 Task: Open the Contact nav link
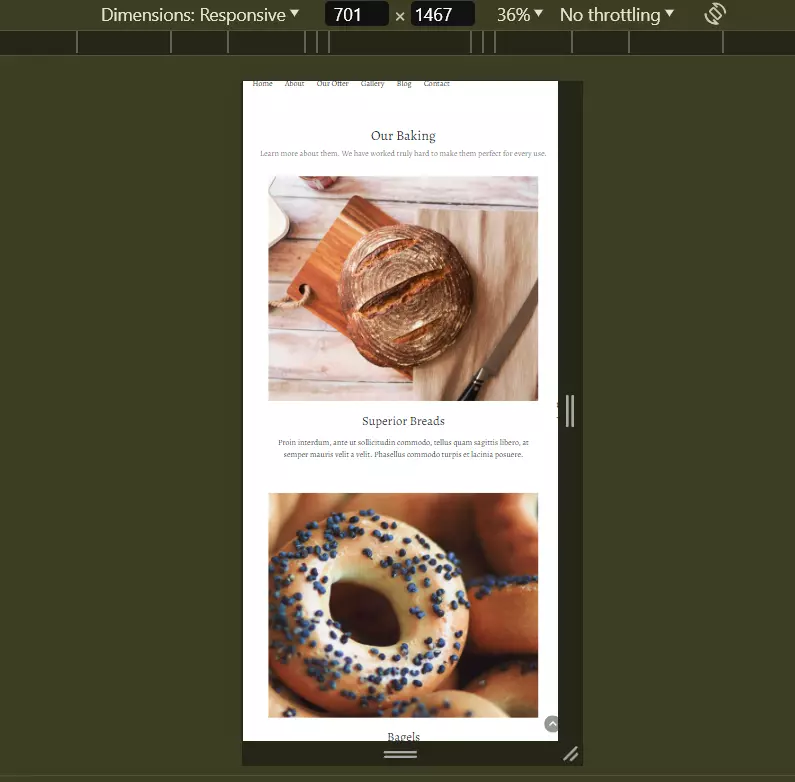(x=437, y=84)
